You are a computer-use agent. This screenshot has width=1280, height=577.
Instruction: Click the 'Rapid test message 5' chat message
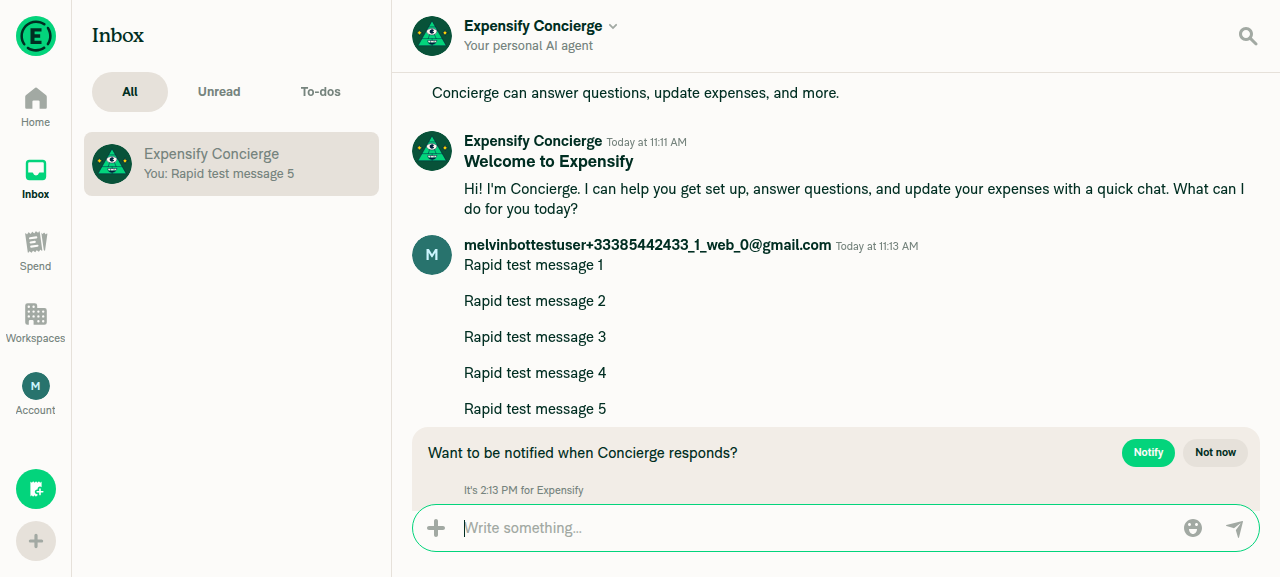(x=535, y=409)
